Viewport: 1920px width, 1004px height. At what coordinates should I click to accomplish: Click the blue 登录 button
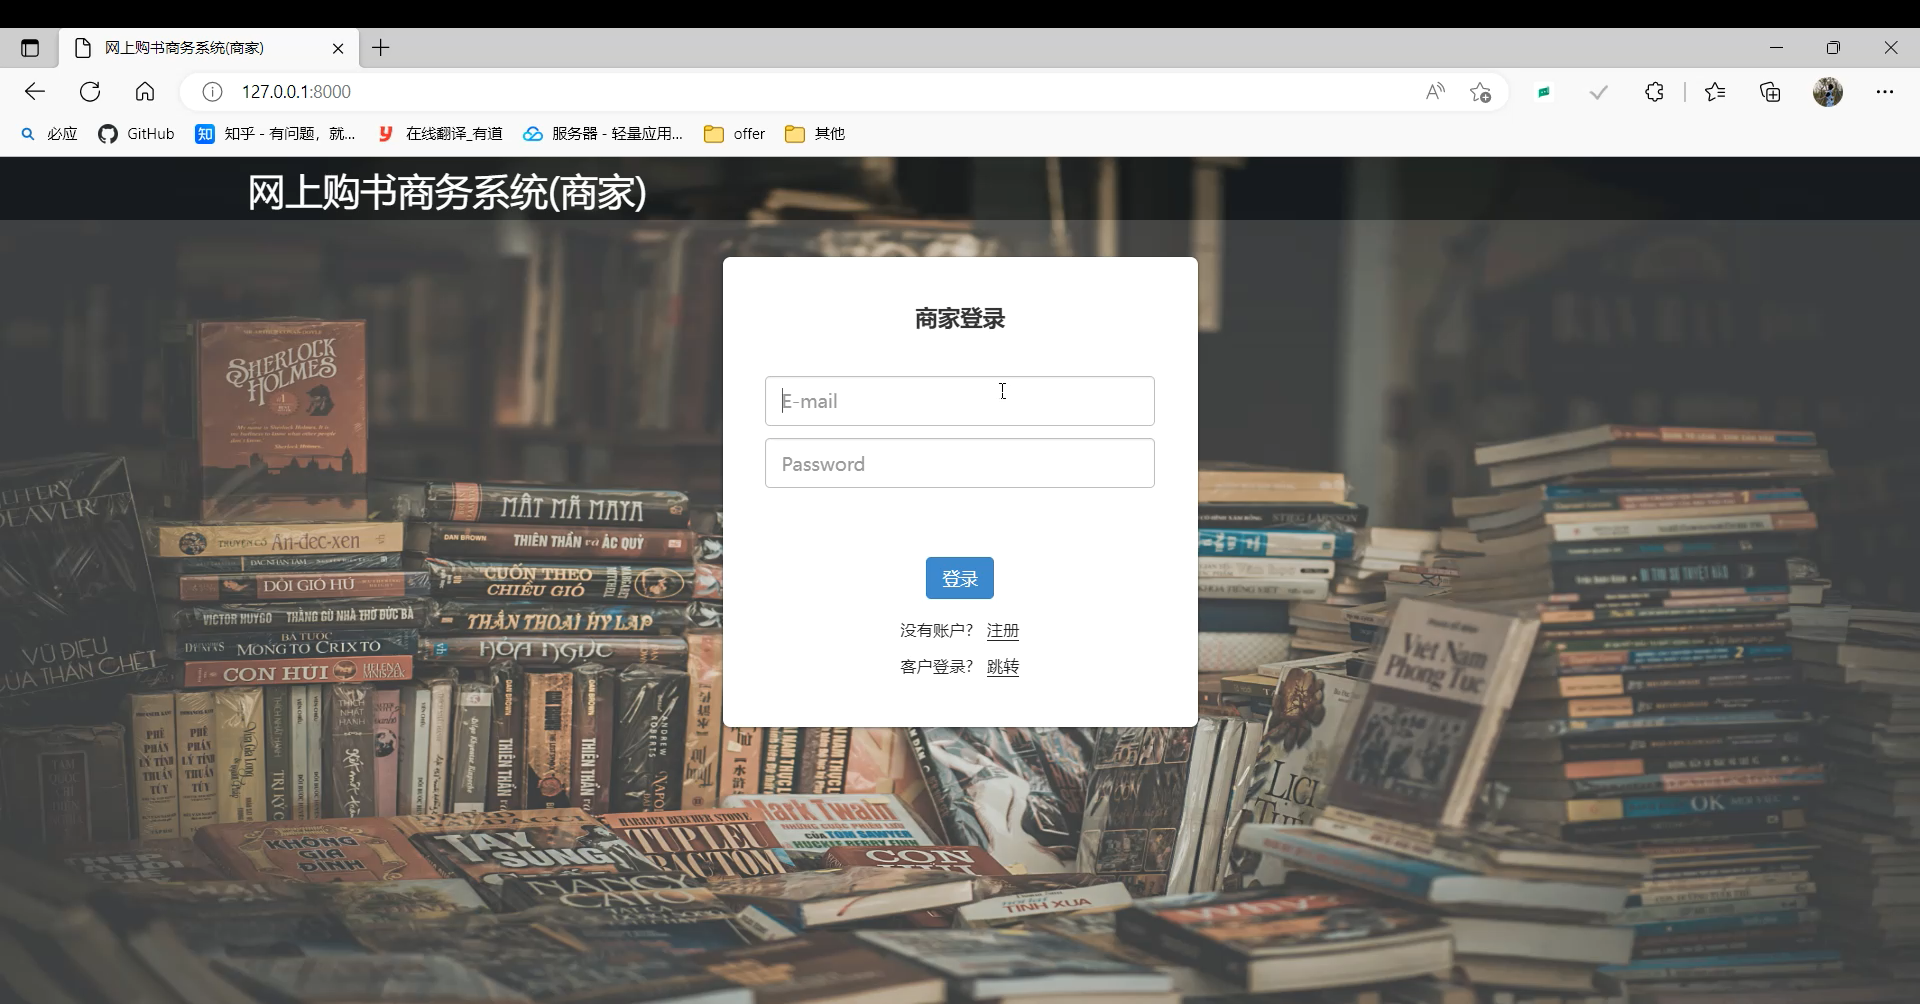coord(960,578)
